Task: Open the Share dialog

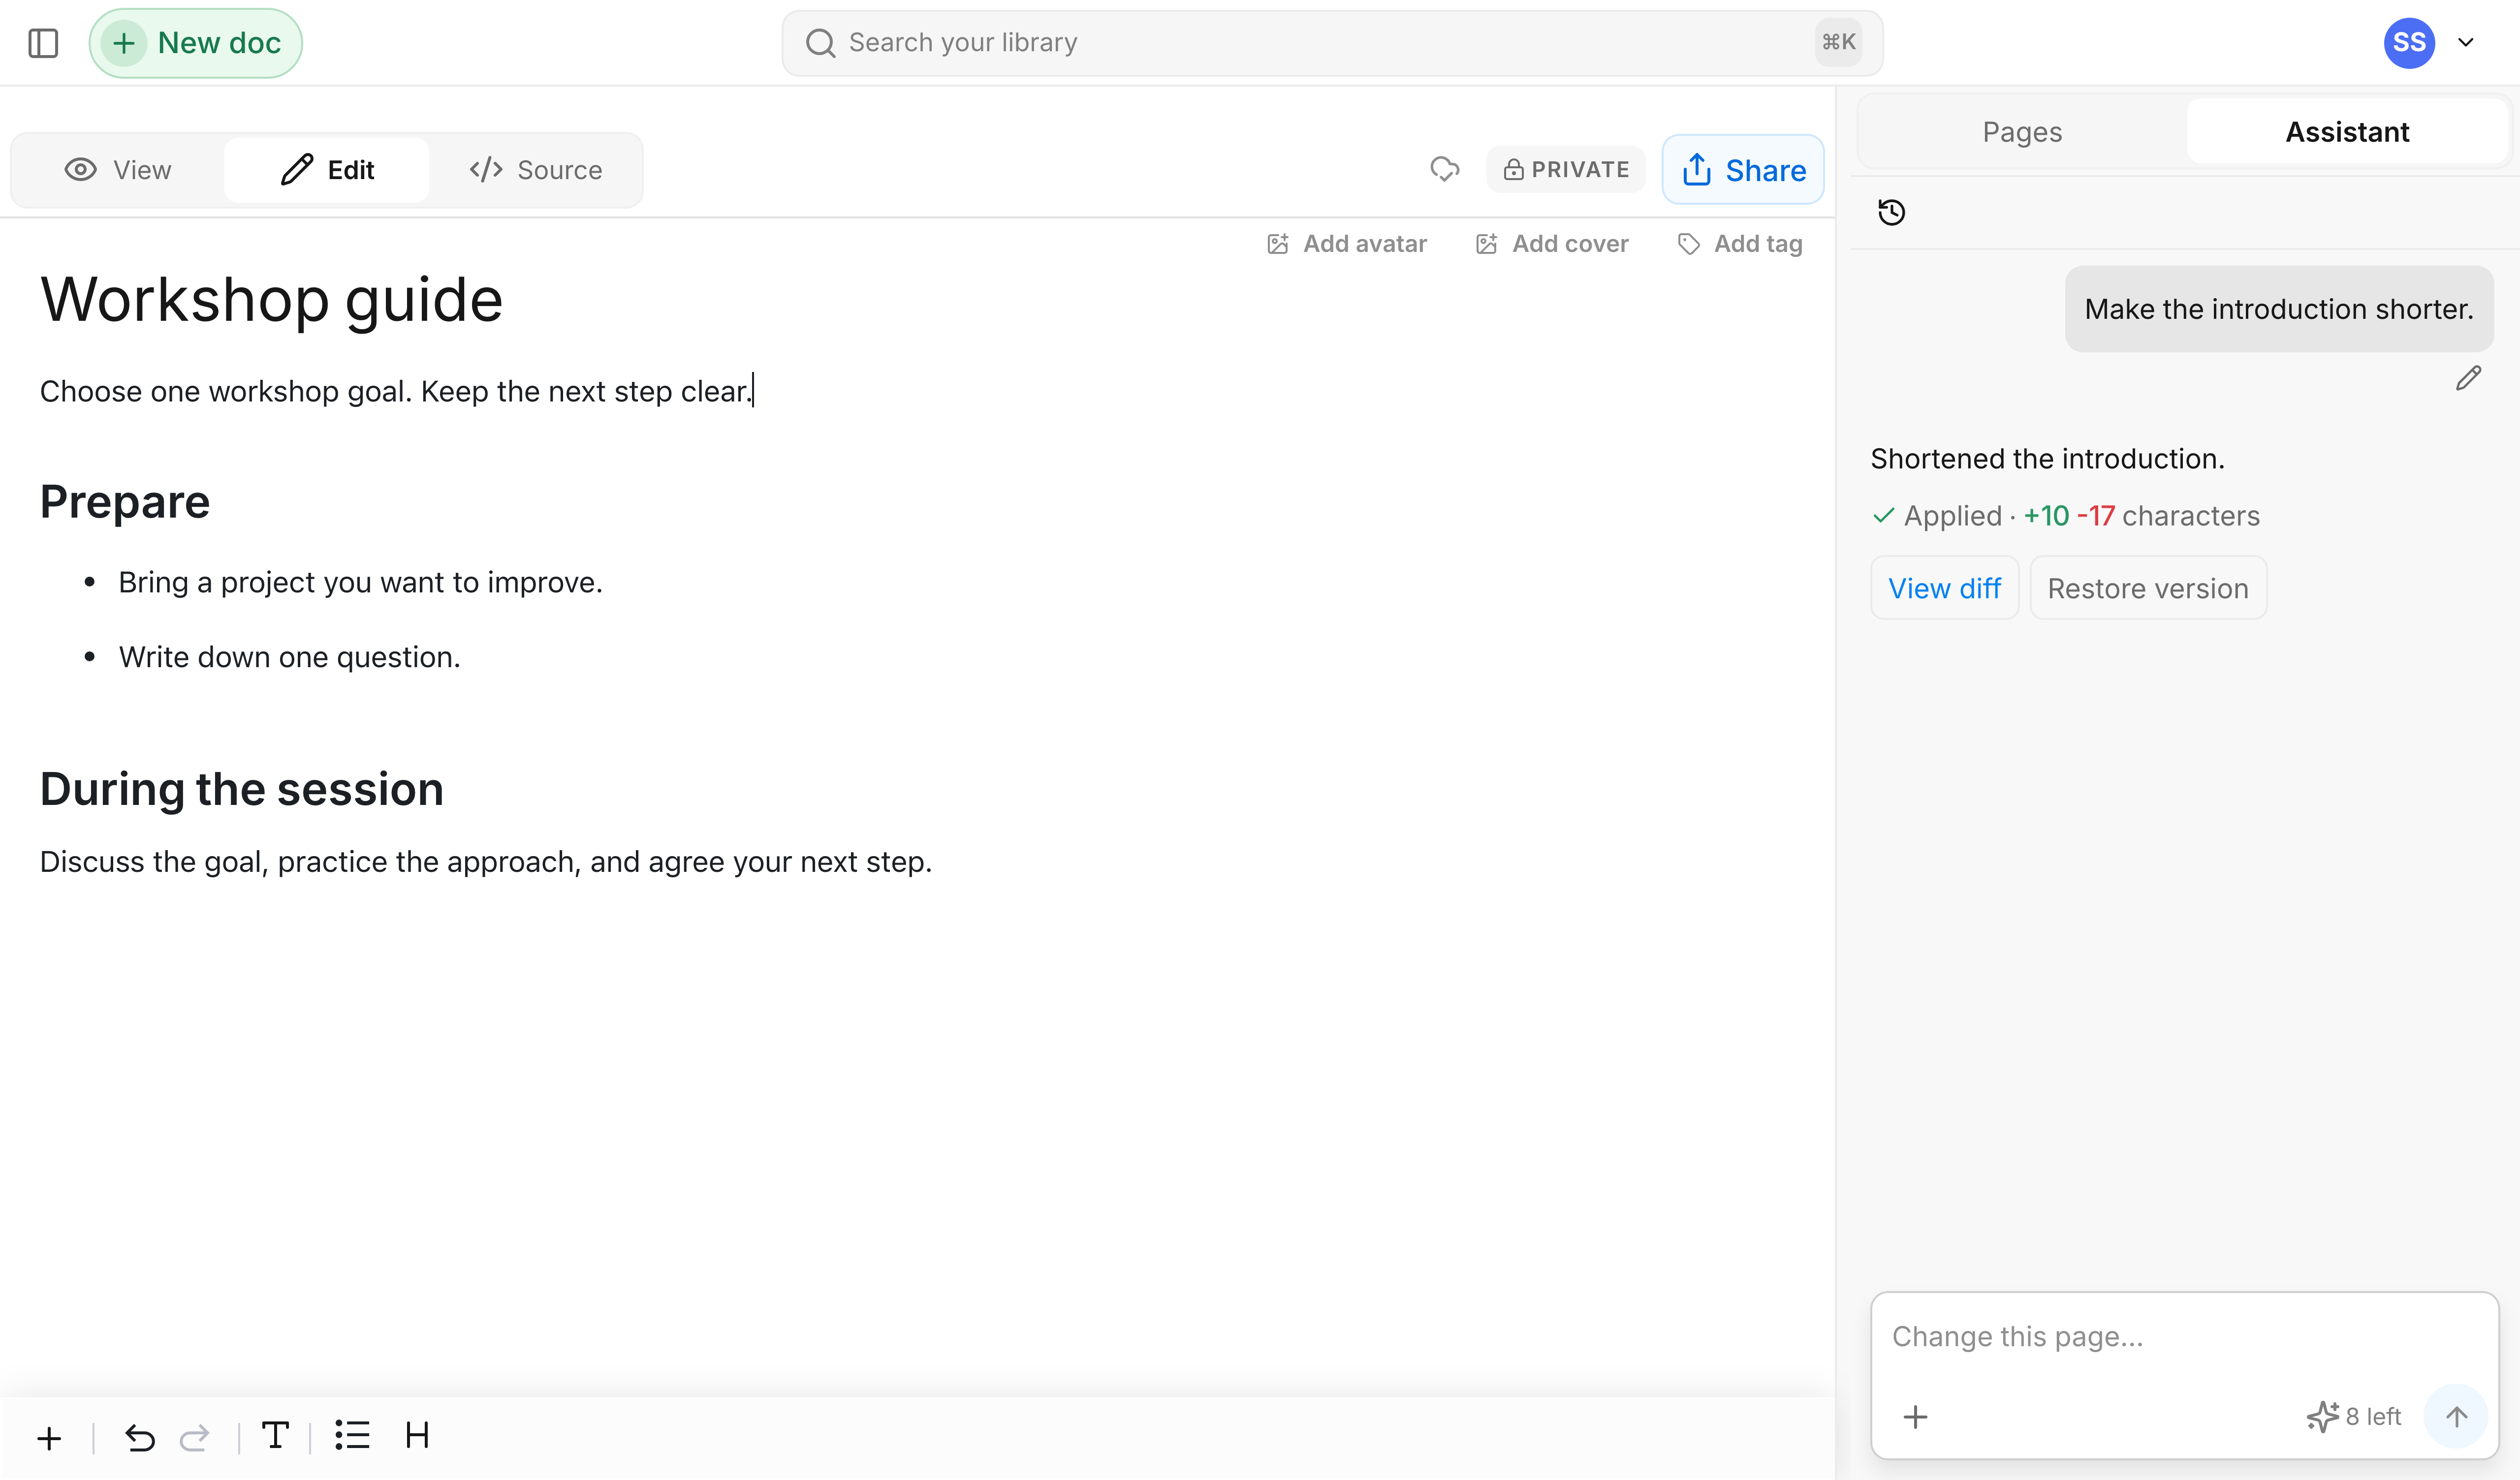Action: click(1743, 170)
